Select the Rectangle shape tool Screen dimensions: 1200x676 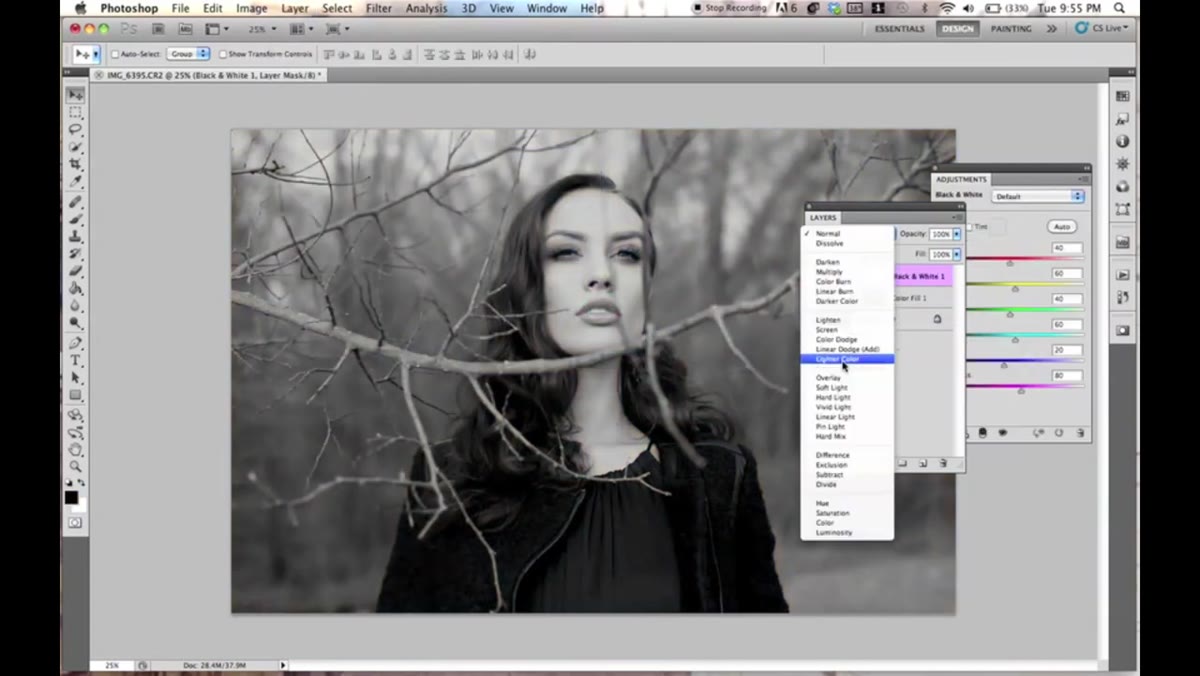click(76, 395)
